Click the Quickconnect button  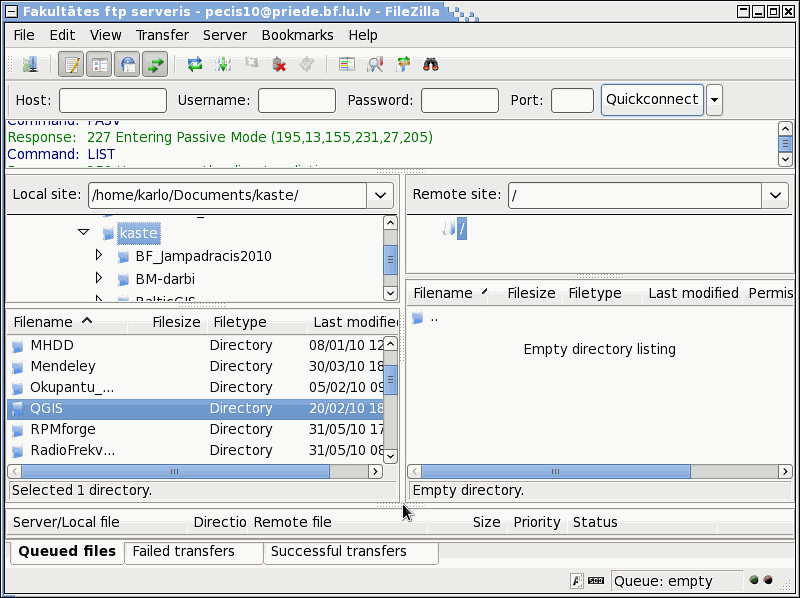(652, 99)
